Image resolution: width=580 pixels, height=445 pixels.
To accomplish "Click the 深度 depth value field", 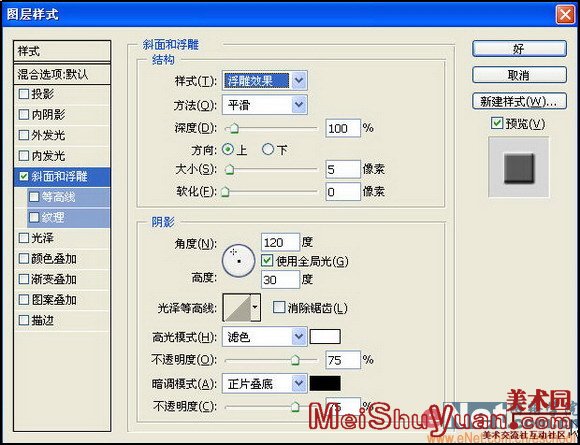I will click(343, 128).
